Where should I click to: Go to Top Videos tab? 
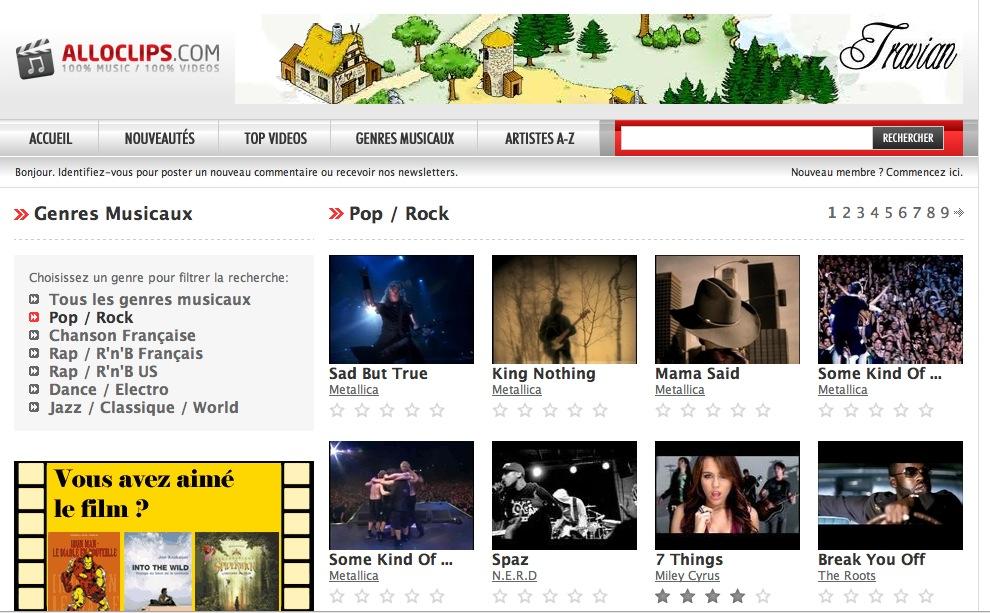(275, 138)
